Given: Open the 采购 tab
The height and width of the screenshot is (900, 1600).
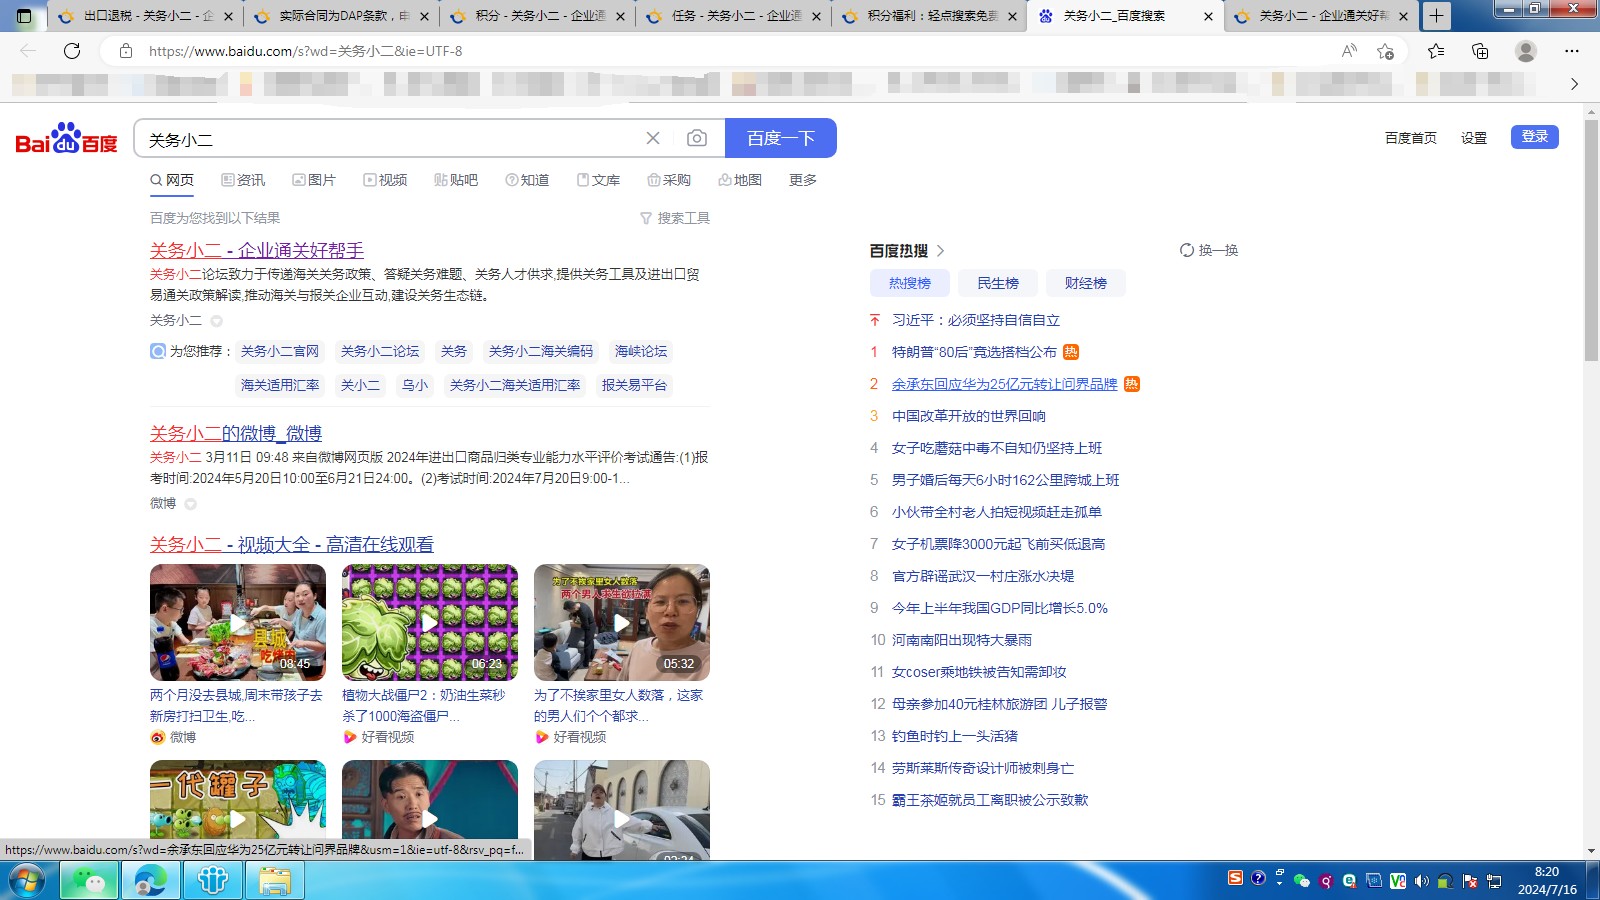Looking at the screenshot, I should click(669, 180).
